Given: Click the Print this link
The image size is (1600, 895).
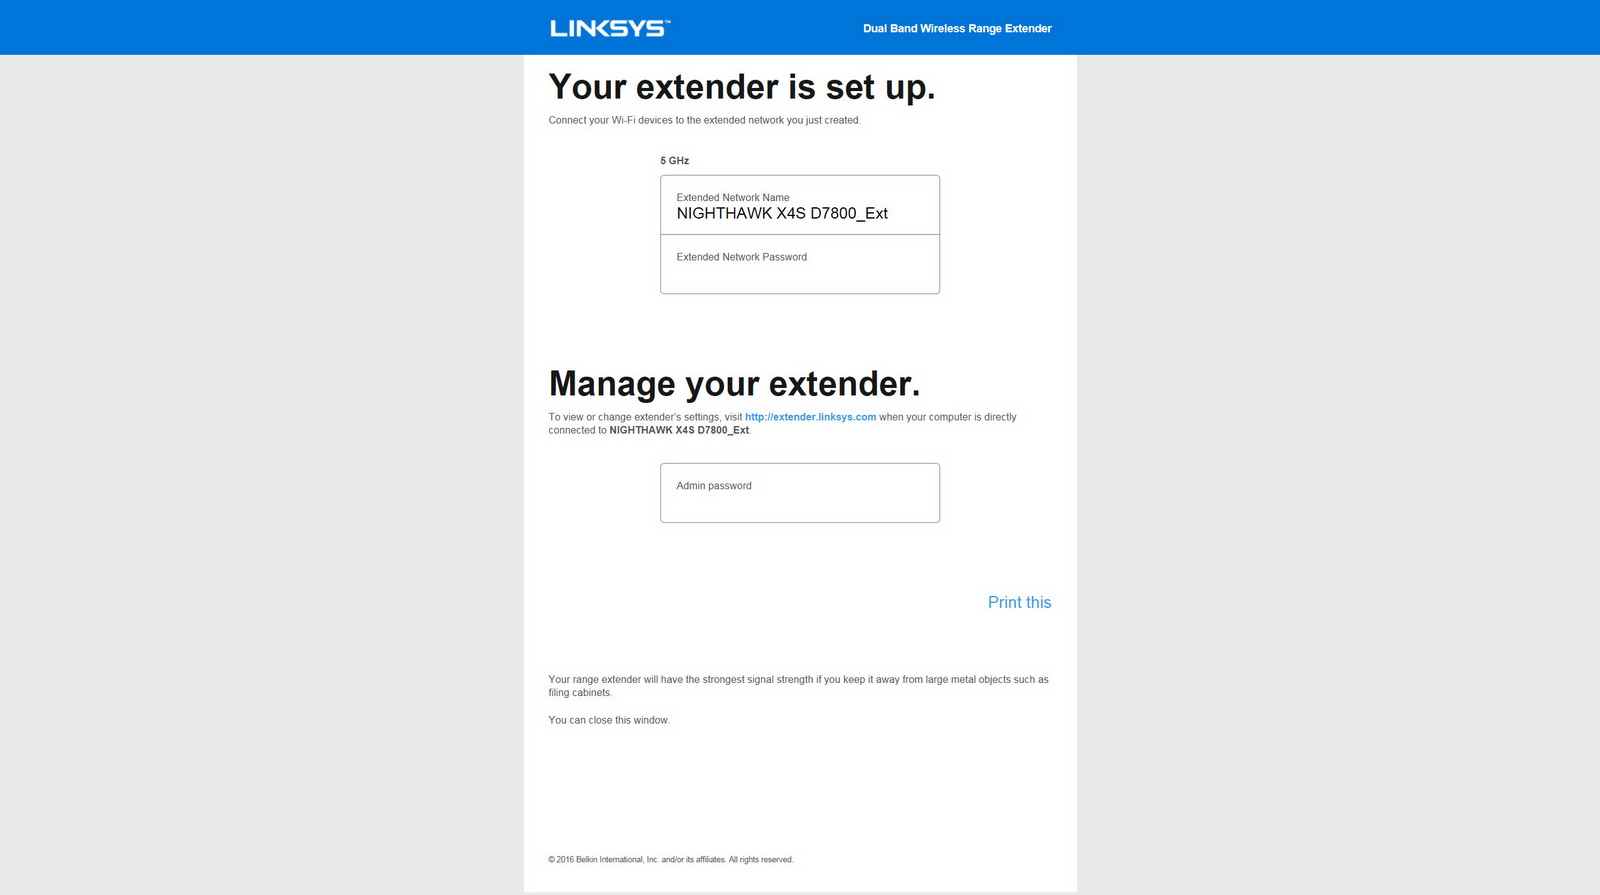Looking at the screenshot, I should [1019, 602].
